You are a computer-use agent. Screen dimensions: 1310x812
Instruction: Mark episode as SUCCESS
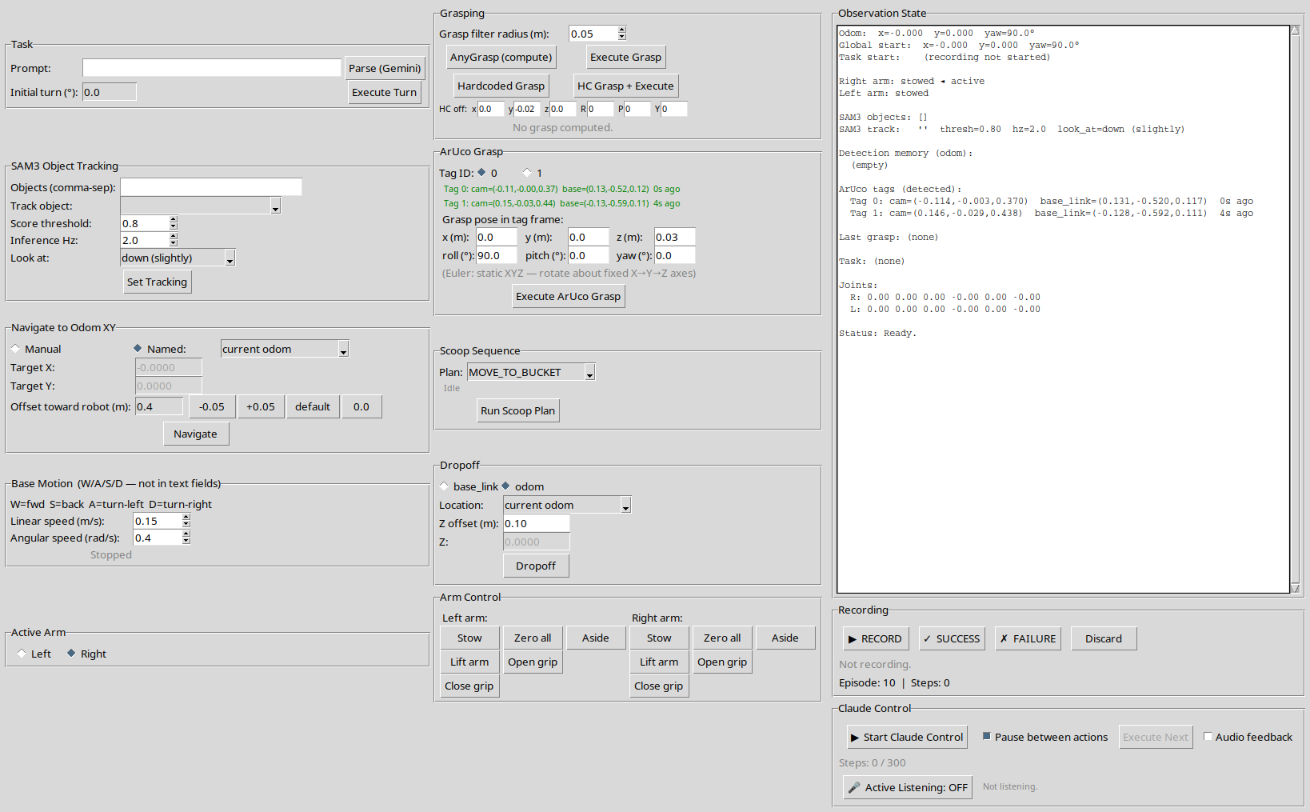(951, 638)
